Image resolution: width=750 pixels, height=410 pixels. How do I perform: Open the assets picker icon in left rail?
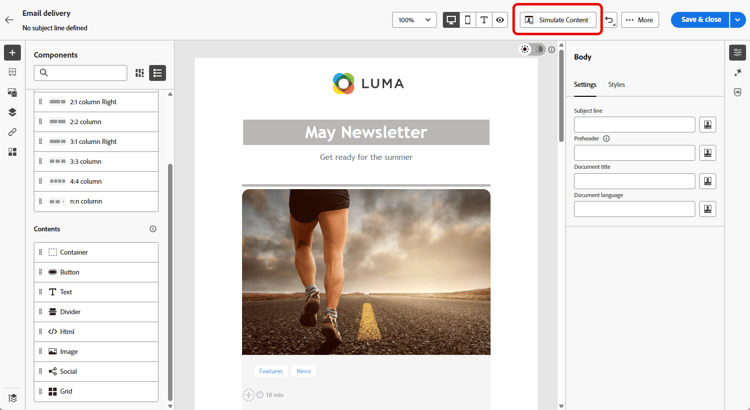(x=12, y=92)
